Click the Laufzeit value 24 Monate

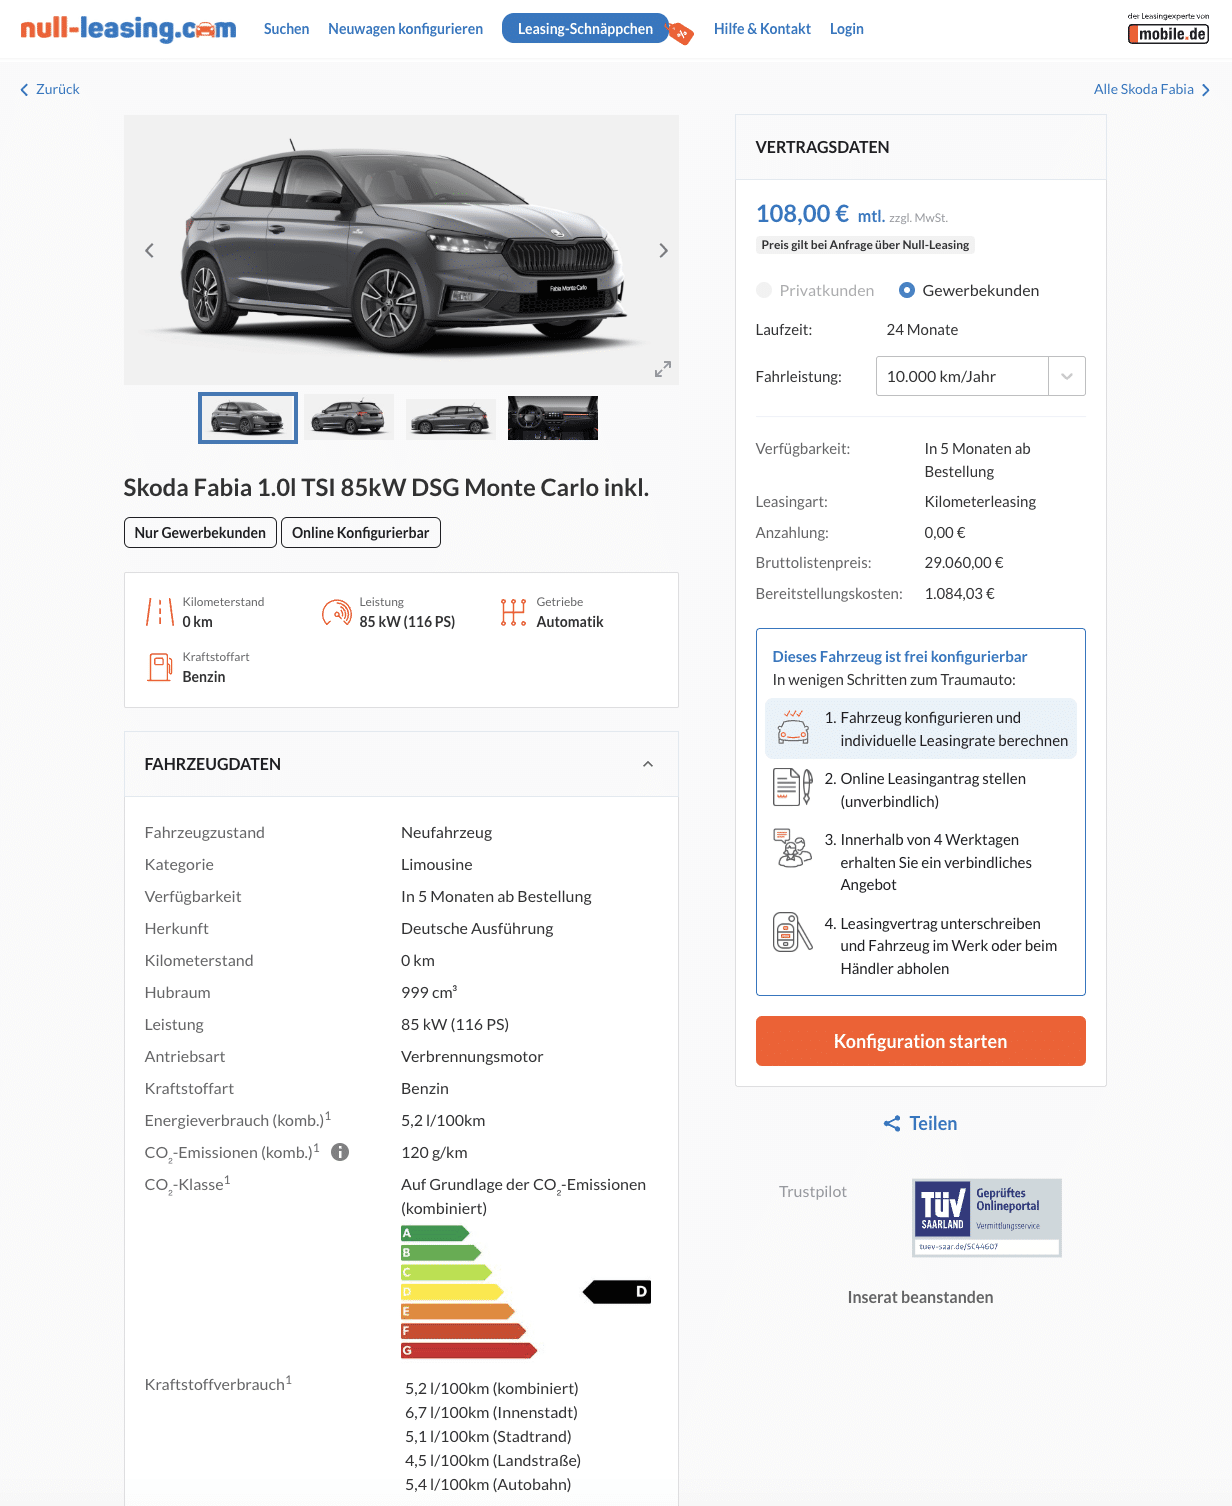coord(922,330)
